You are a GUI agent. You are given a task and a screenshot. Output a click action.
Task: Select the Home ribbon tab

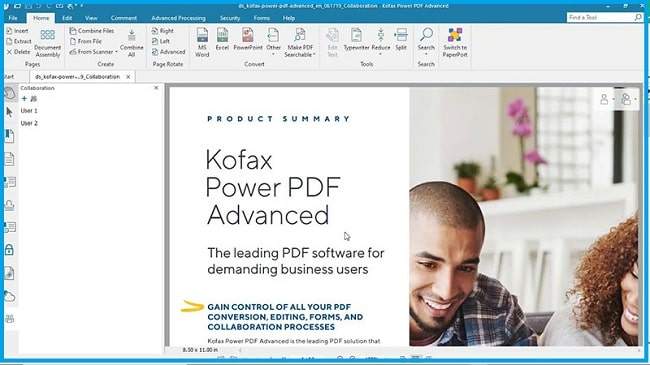pos(41,18)
